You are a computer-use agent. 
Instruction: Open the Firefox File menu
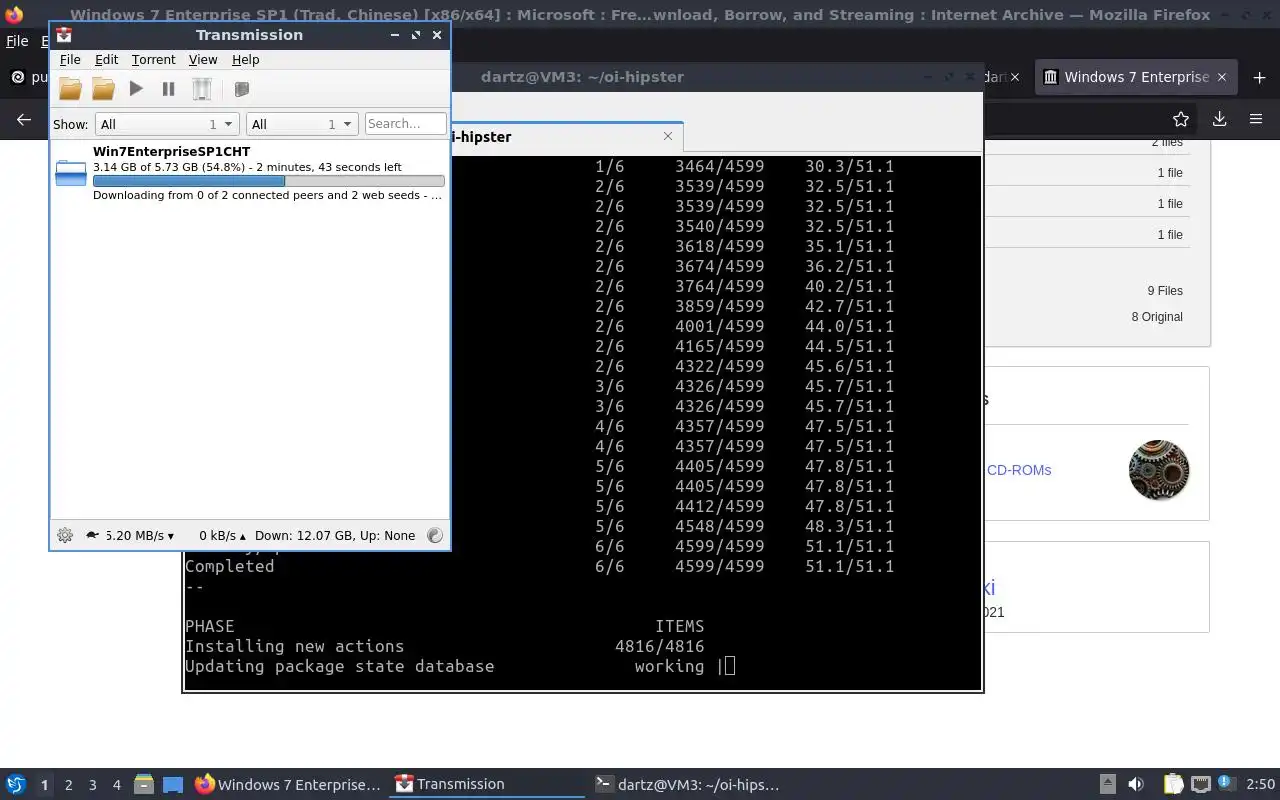tap(17, 41)
